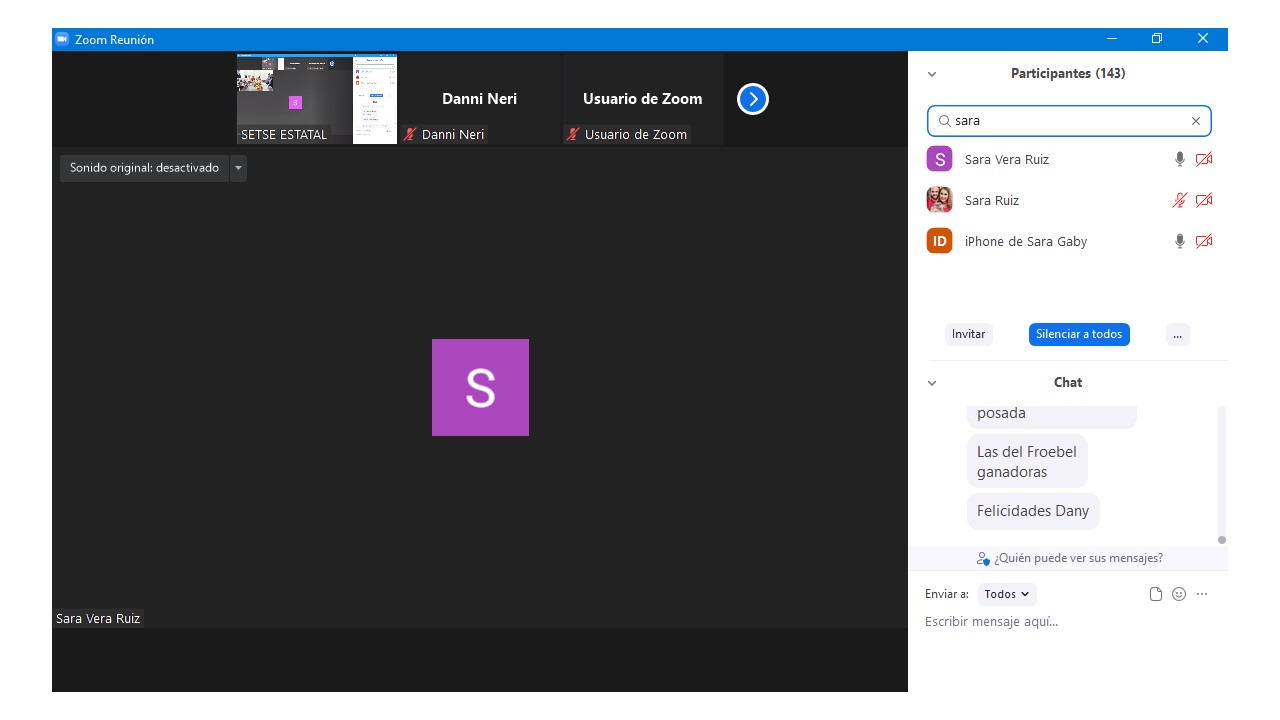Image resolution: width=1280 pixels, height=720 pixels.
Task: Click the muted mic icon on Danni Neri tile
Action: pos(410,134)
